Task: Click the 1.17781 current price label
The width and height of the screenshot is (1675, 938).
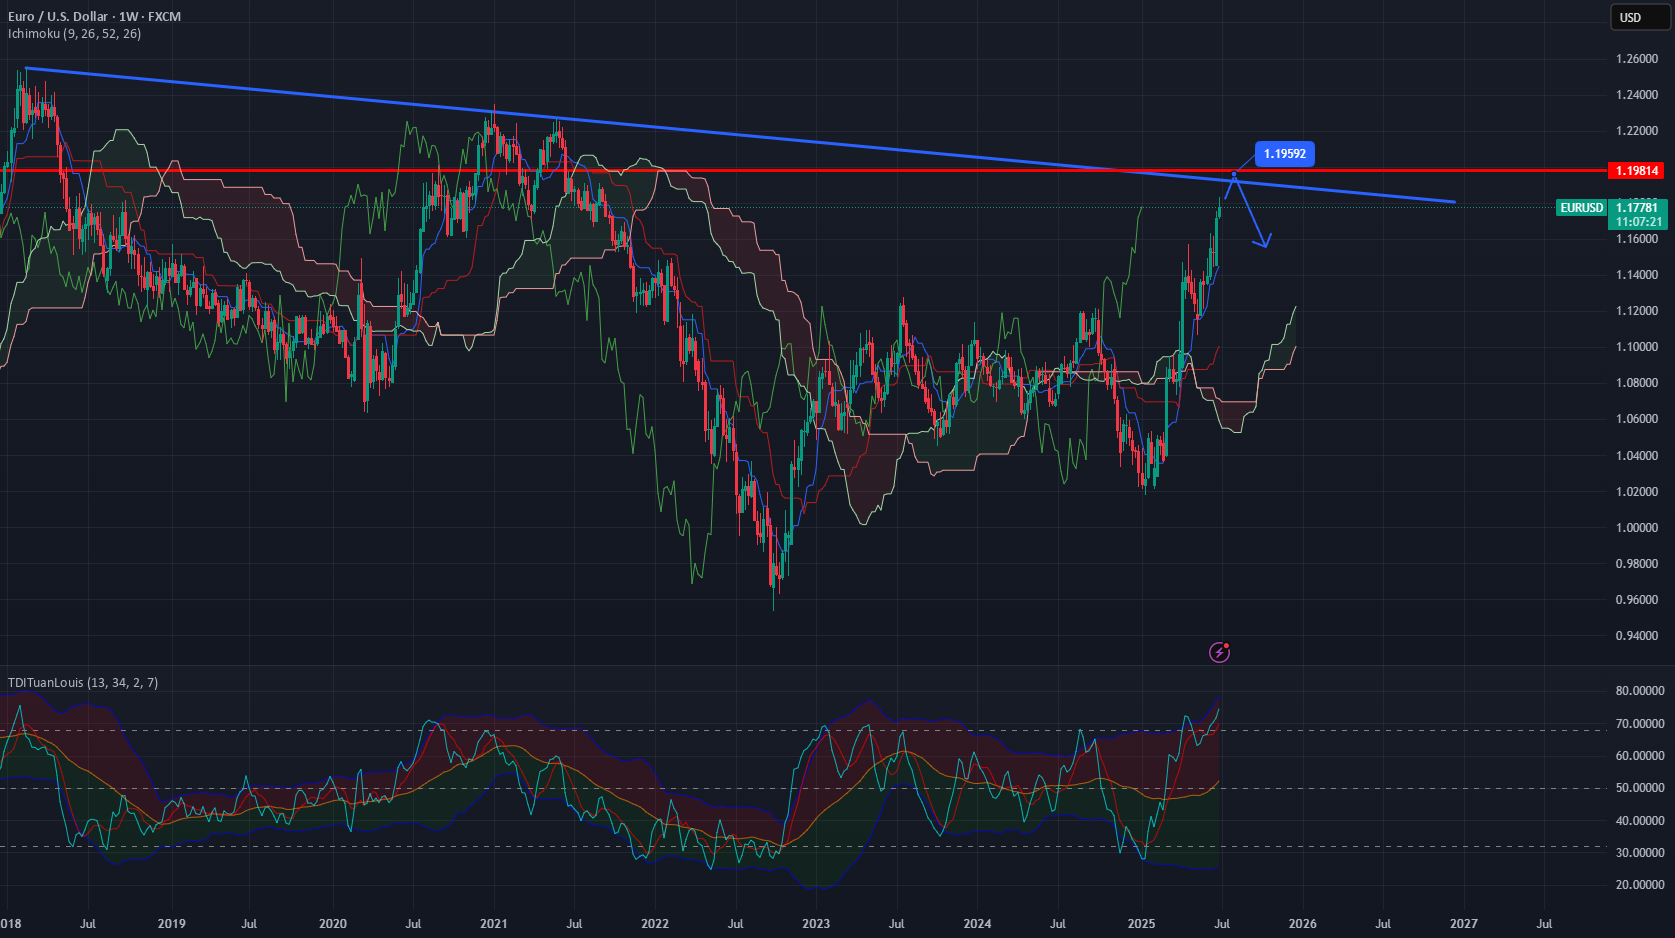Action: coord(1638,208)
